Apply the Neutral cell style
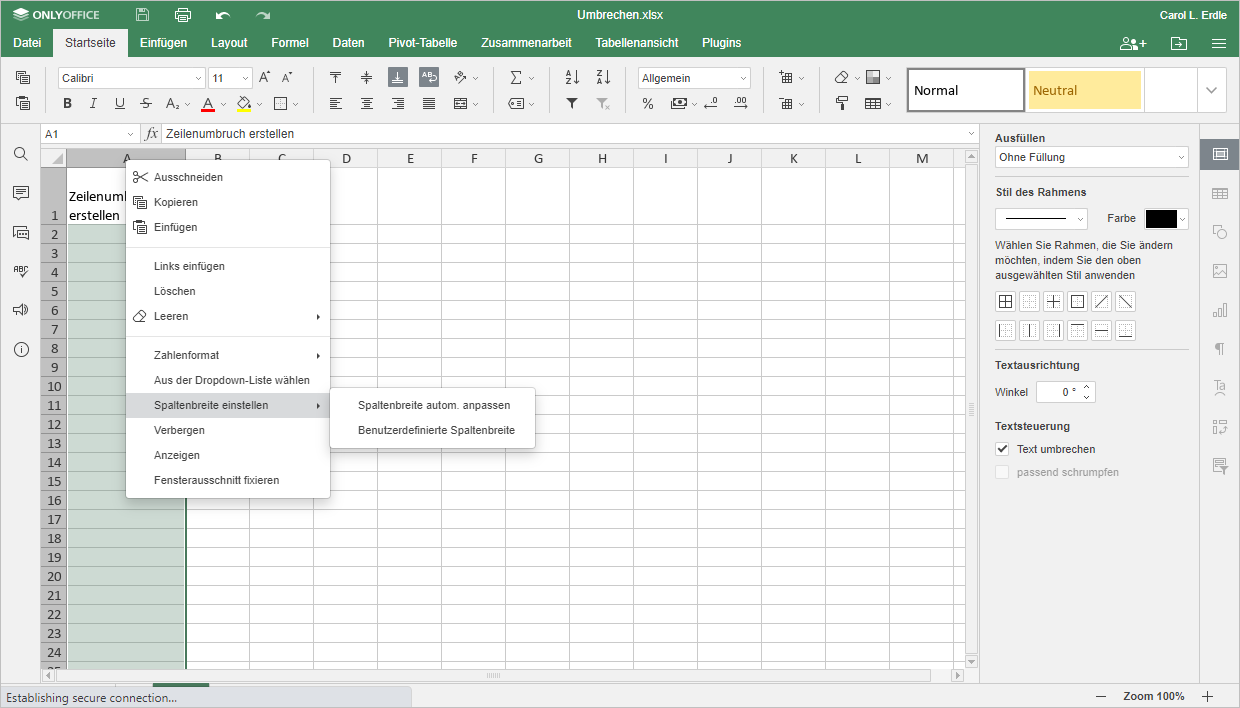Viewport: 1240px width, 708px height. pyautogui.click(x=1085, y=90)
